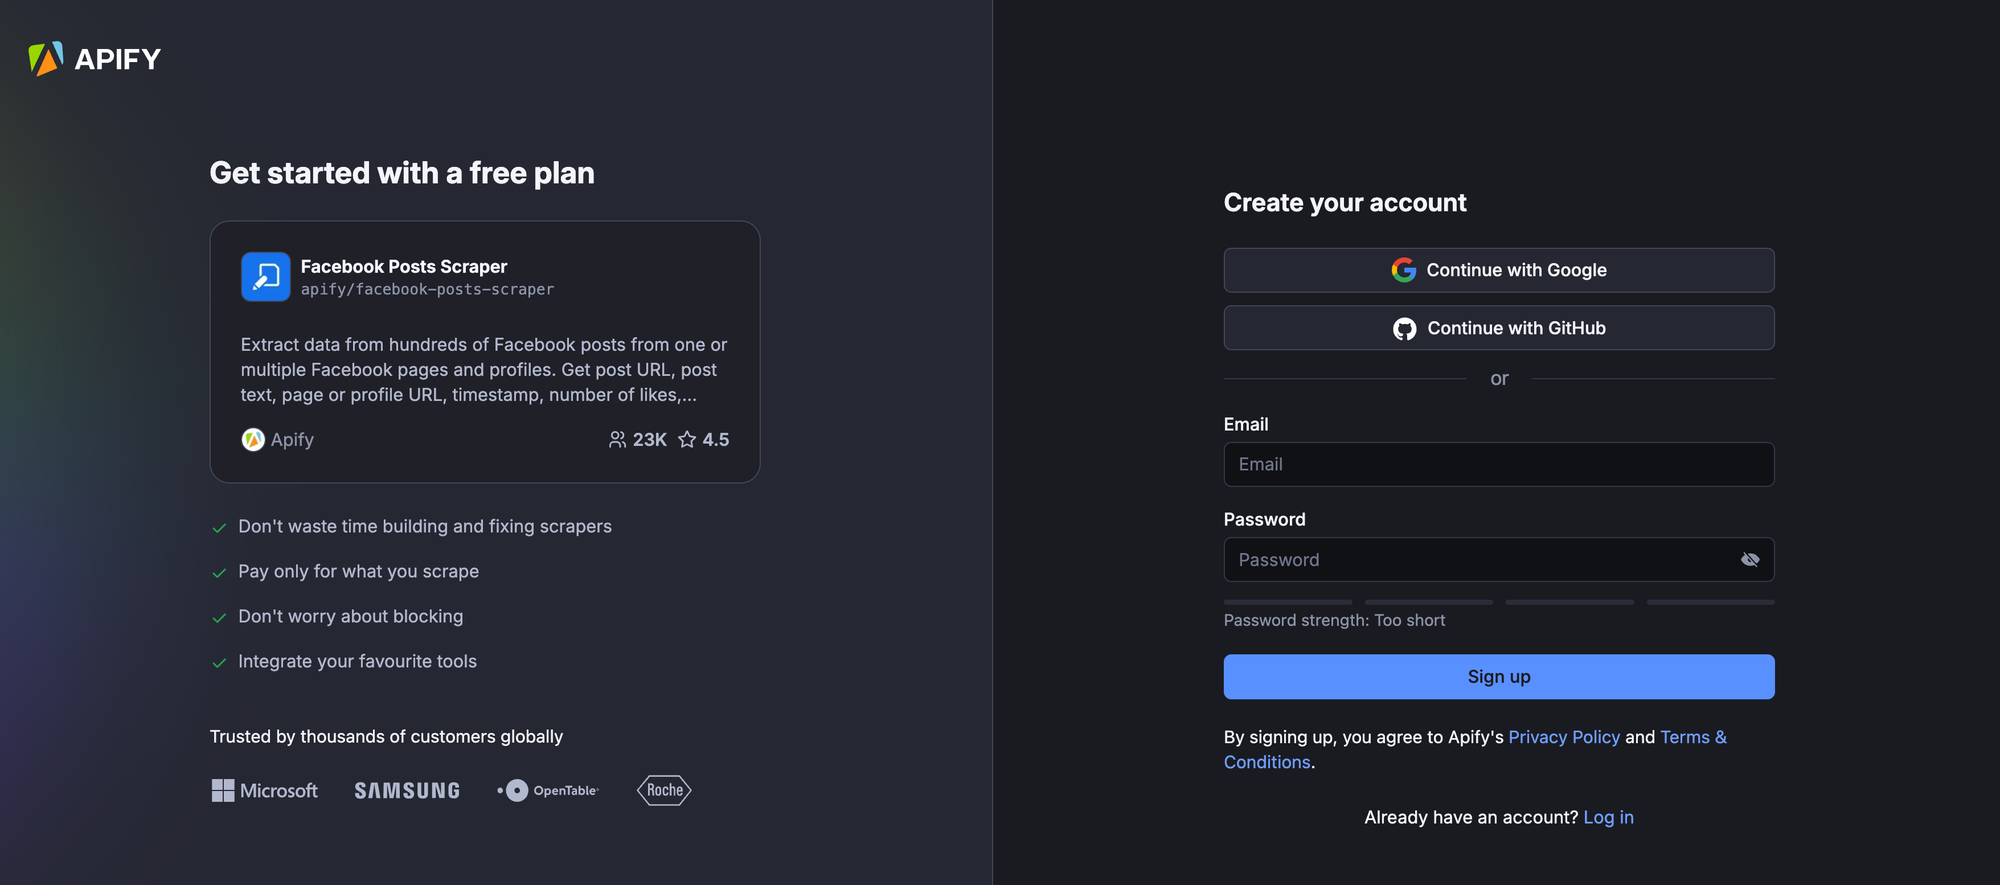Click the GitHub logo icon
Image resolution: width=2000 pixels, height=885 pixels.
click(1405, 329)
